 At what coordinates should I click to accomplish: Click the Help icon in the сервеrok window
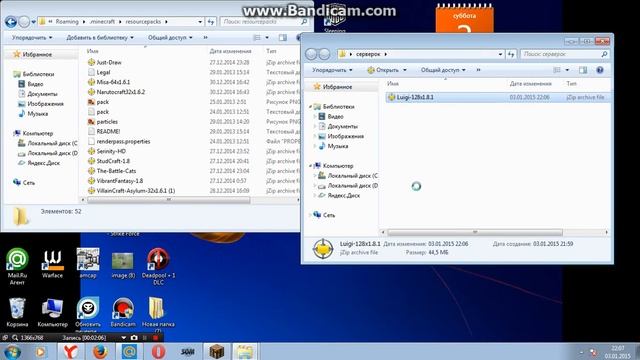pos(600,70)
